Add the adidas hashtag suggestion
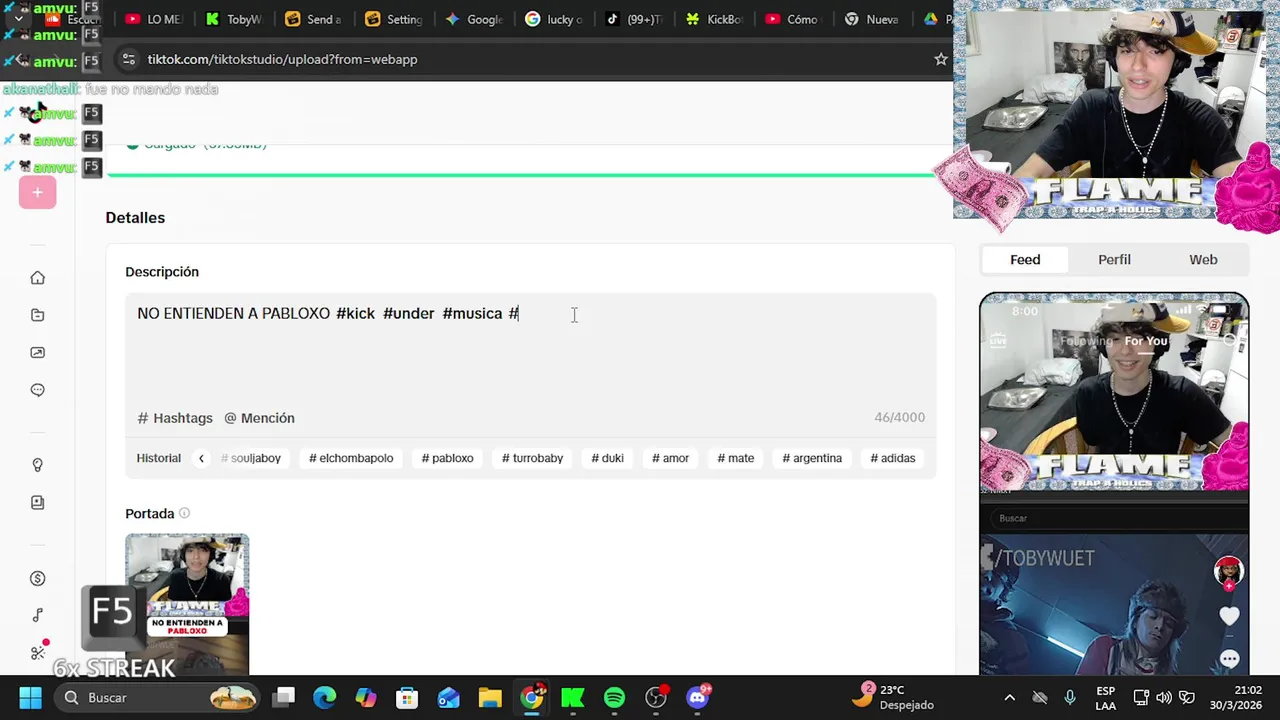The height and width of the screenshot is (720, 1280). [893, 458]
